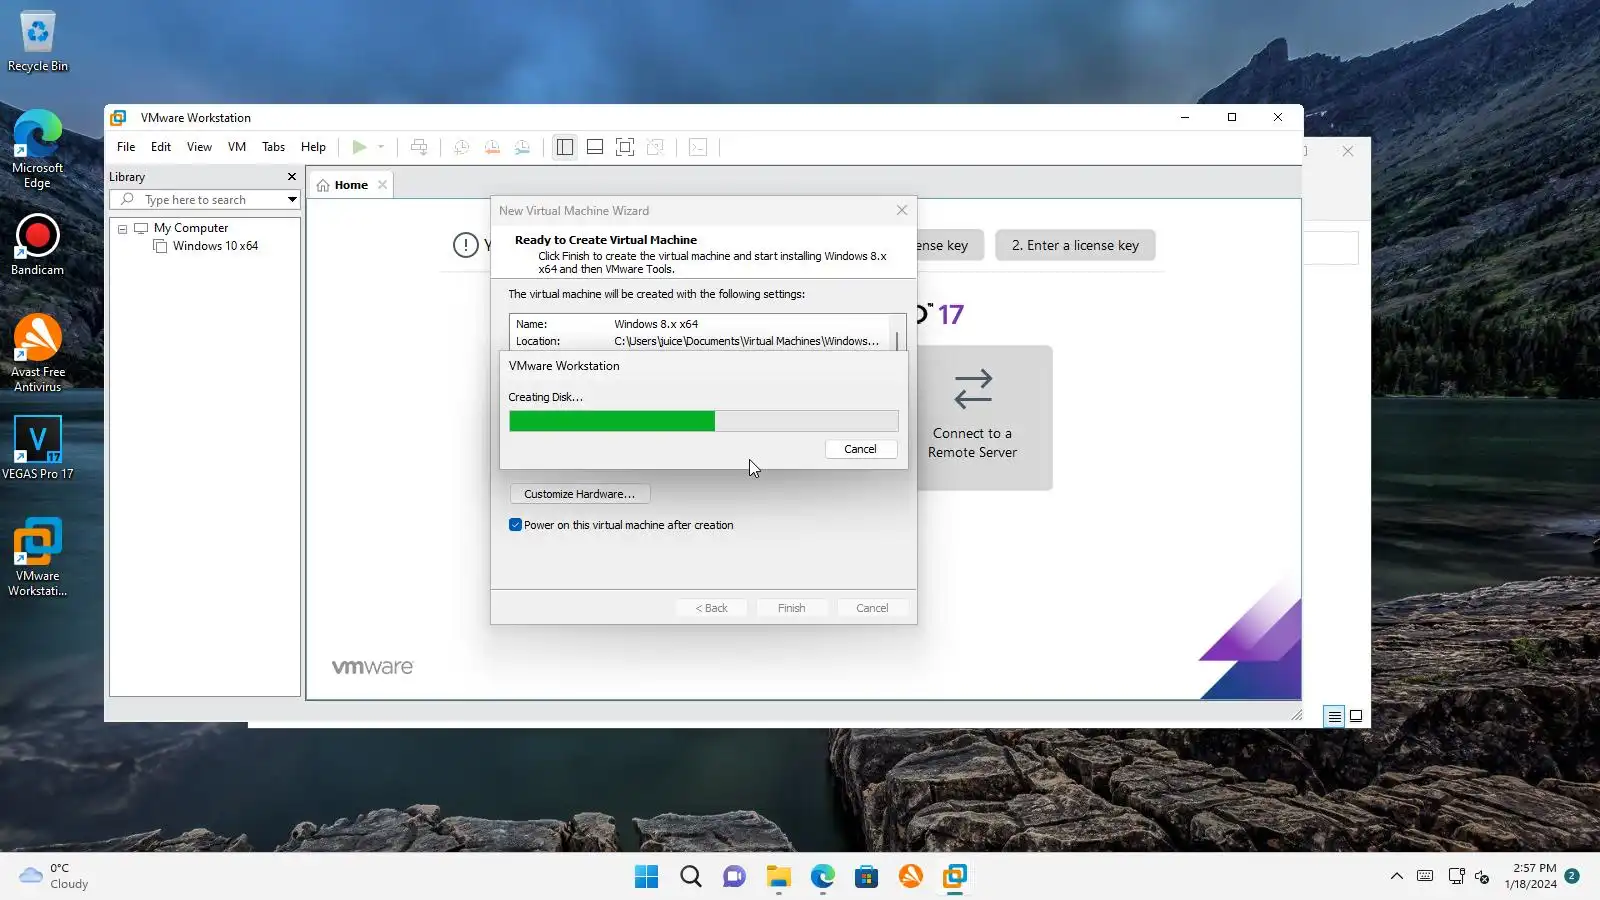Click the thumbnail view icon at bottom right
The height and width of the screenshot is (900, 1600).
(1356, 716)
